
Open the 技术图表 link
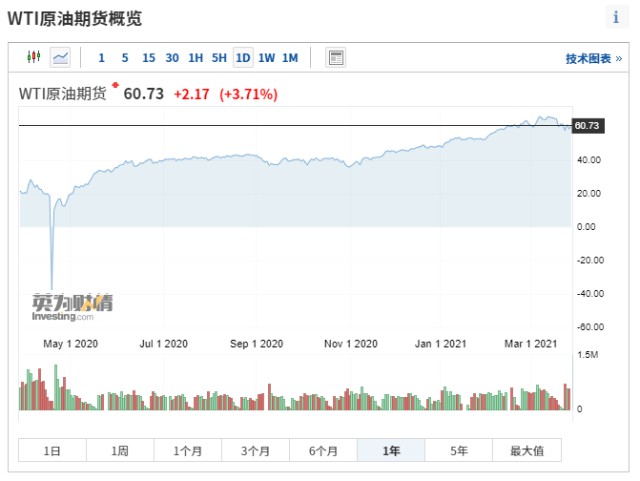(593, 59)
